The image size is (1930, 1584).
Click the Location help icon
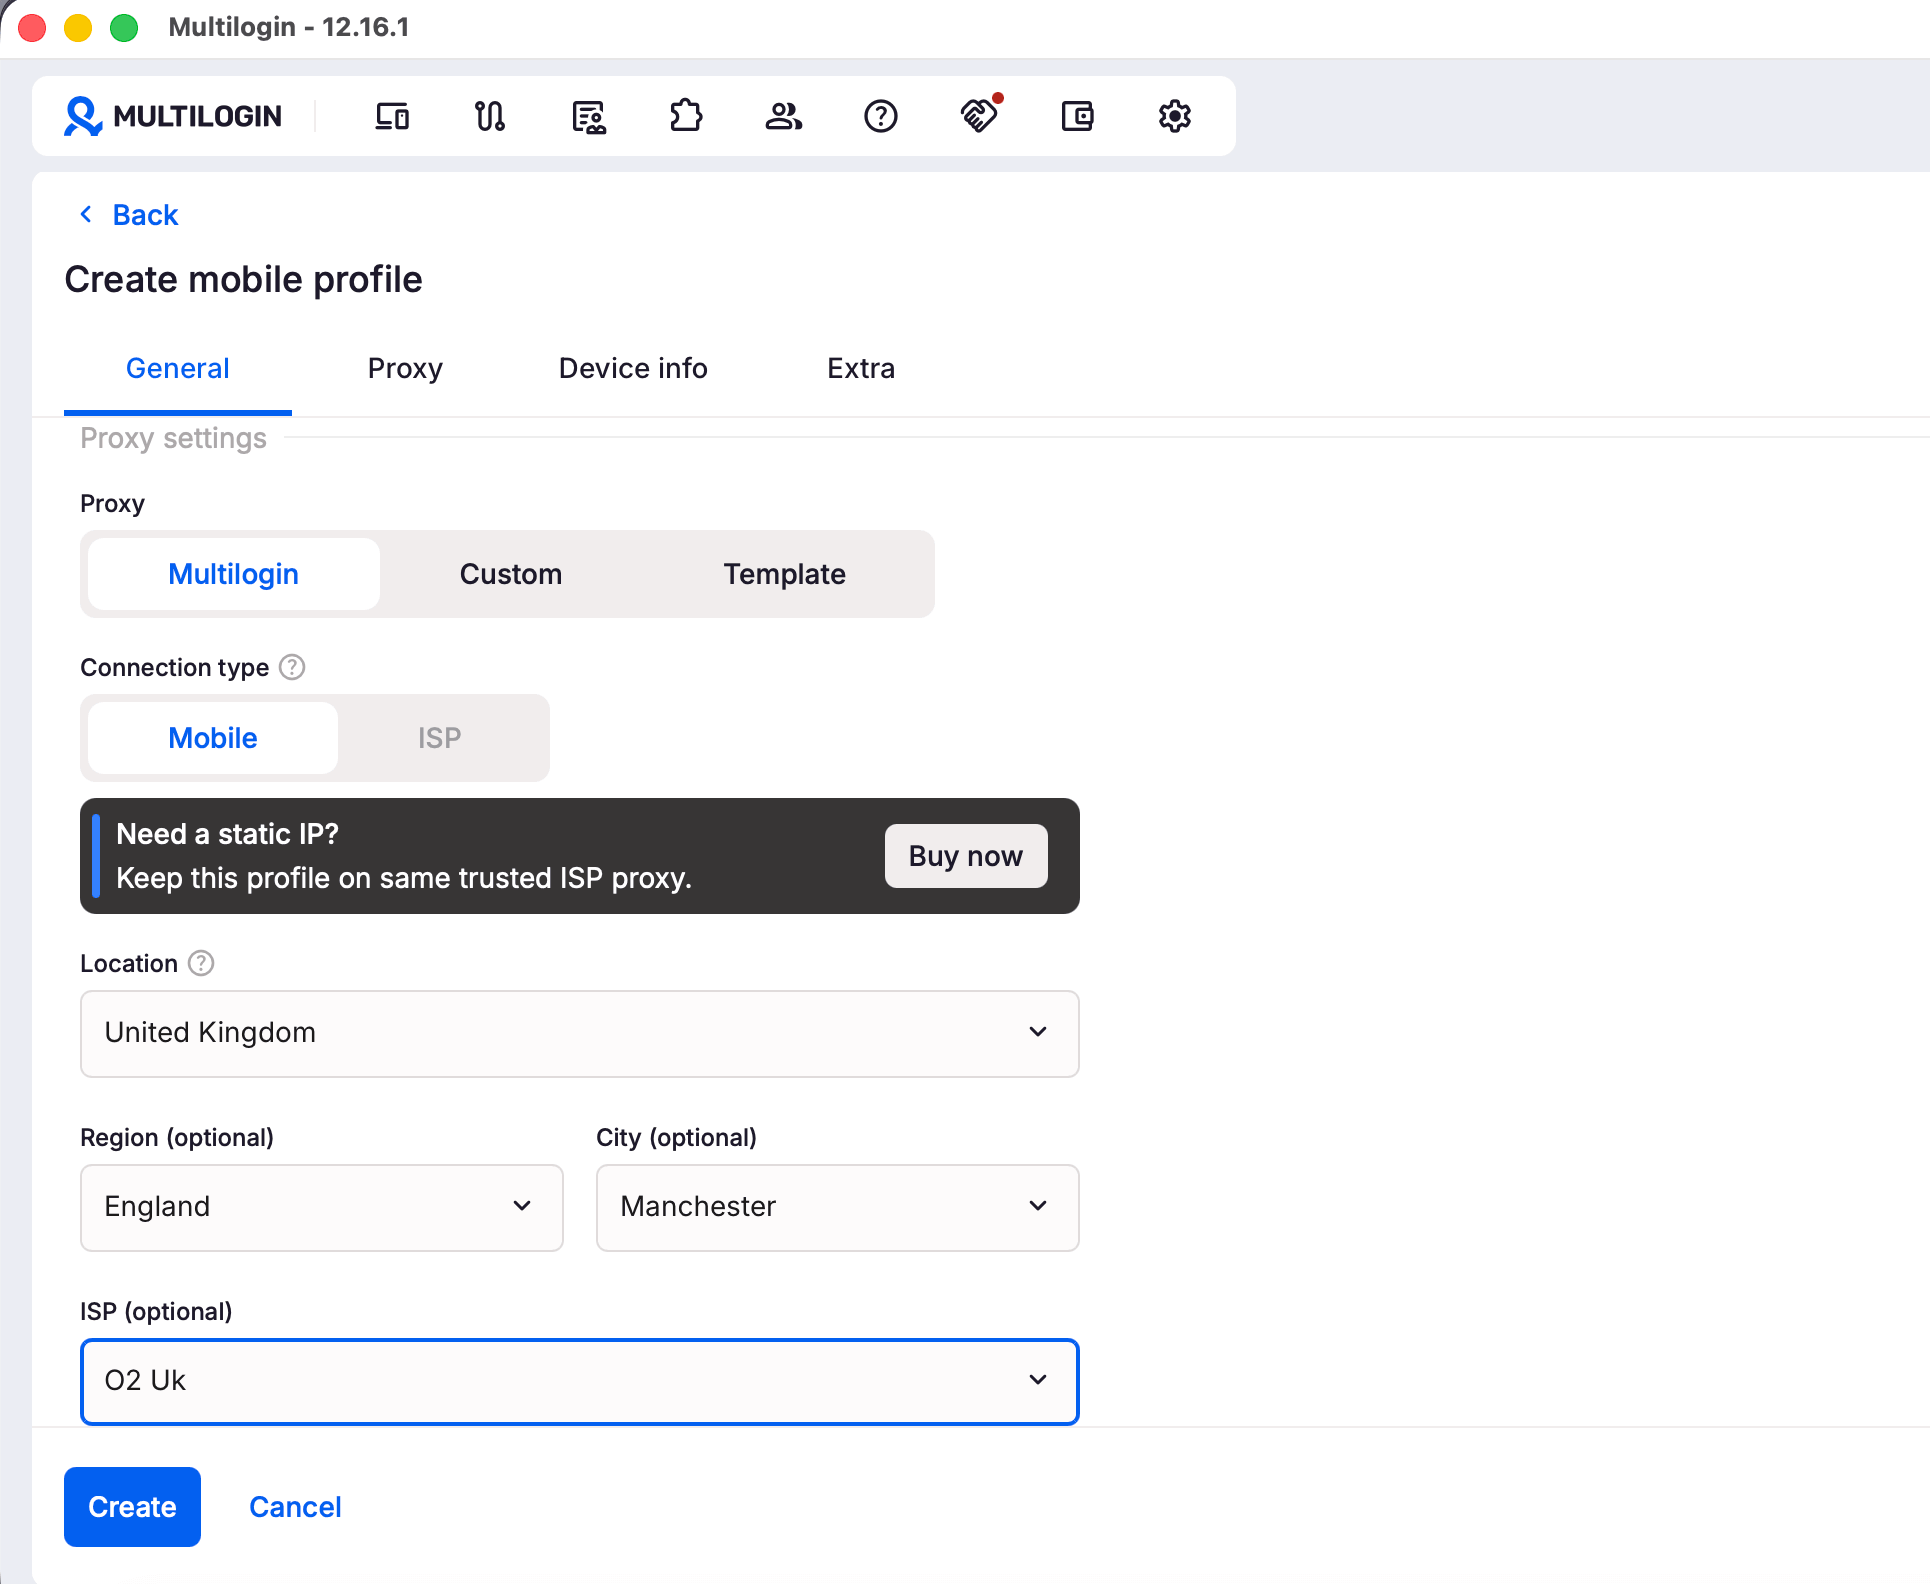[201, 963]
